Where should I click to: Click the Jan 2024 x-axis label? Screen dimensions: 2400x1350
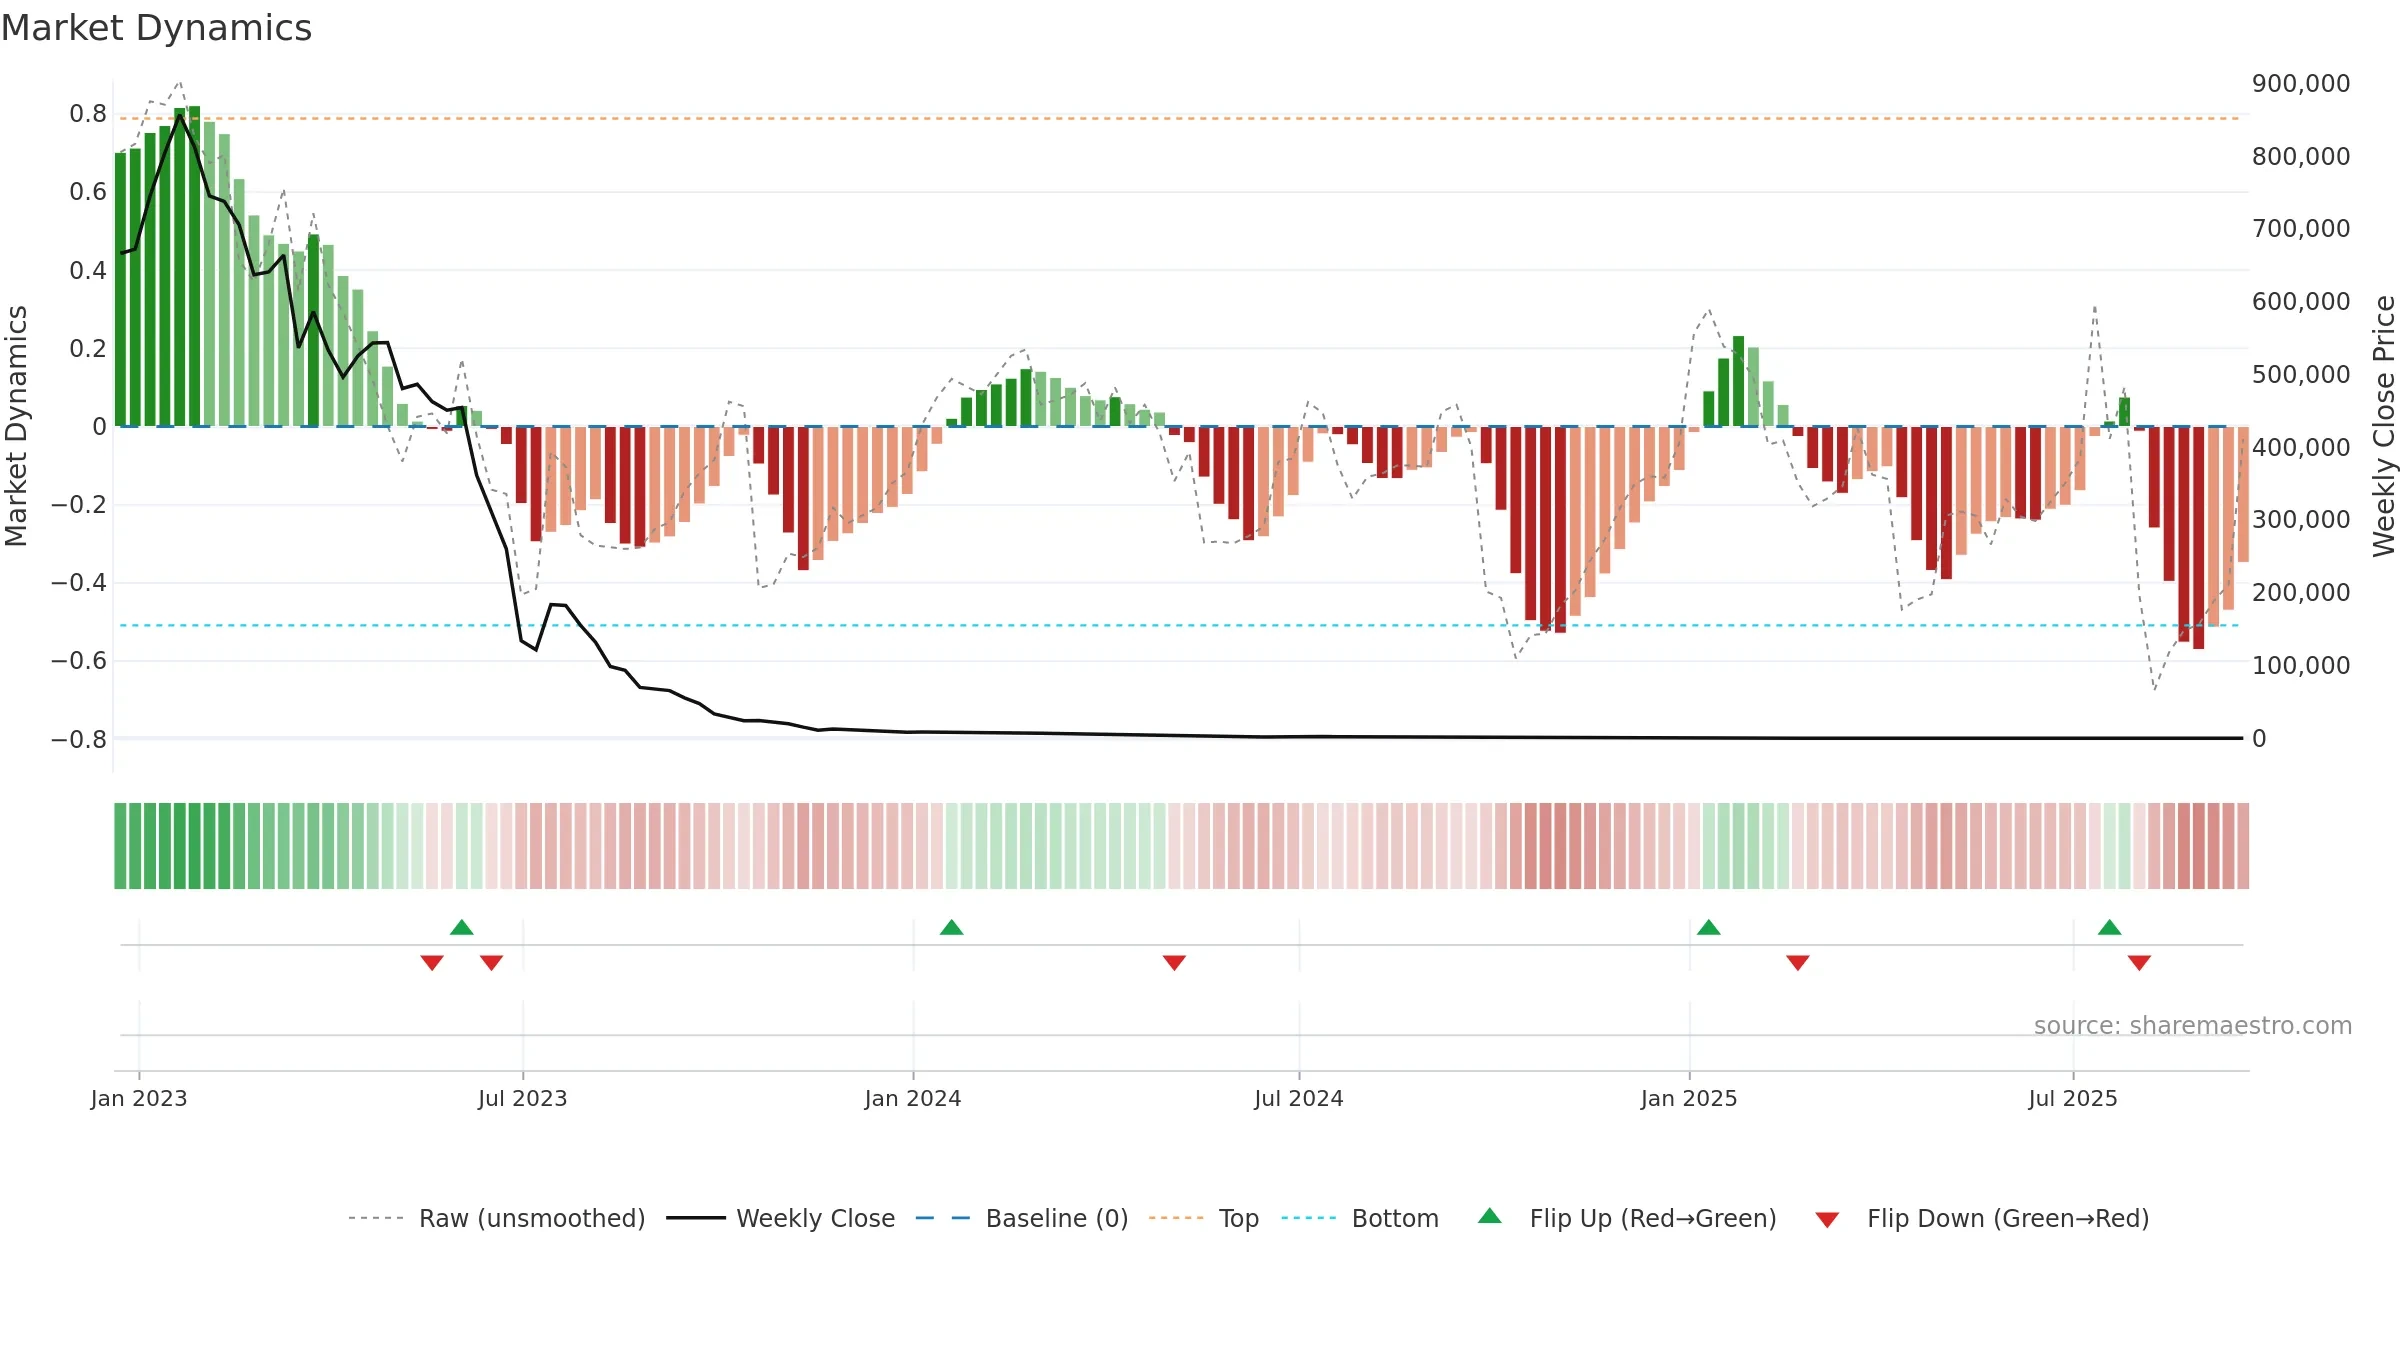pos(913,1099)
